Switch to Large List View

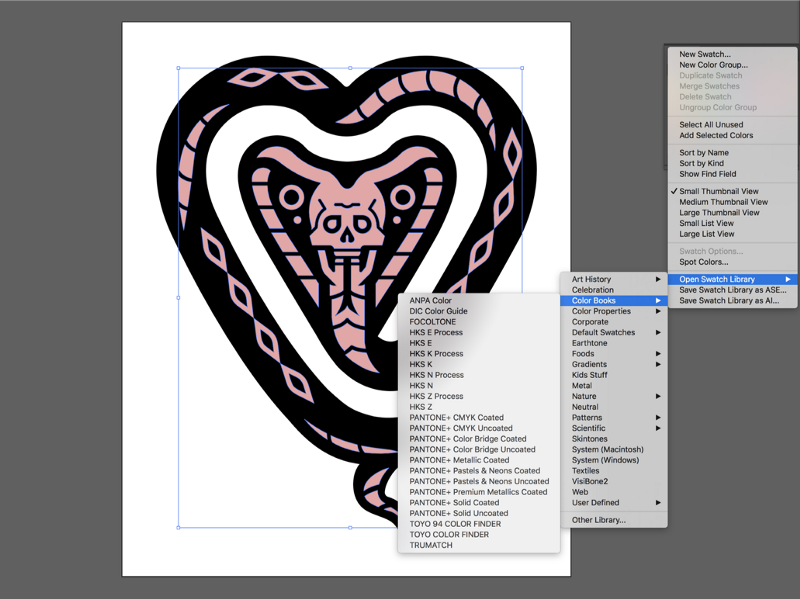pos(706,234)
